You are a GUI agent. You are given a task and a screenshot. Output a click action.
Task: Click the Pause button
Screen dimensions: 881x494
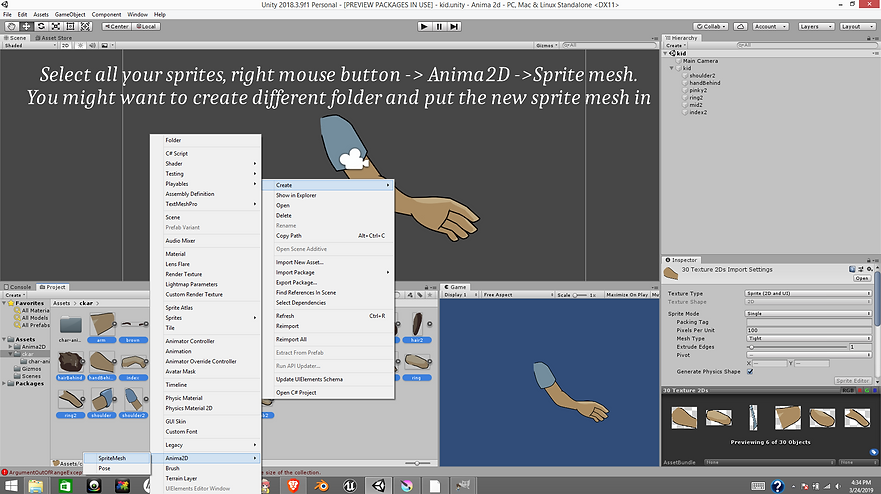point(439,26)
